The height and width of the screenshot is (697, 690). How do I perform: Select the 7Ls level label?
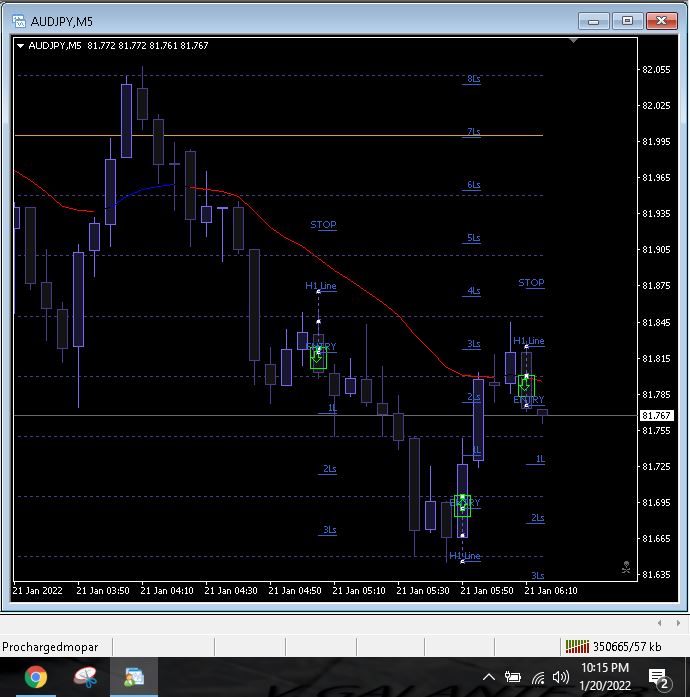click(473, 132)
